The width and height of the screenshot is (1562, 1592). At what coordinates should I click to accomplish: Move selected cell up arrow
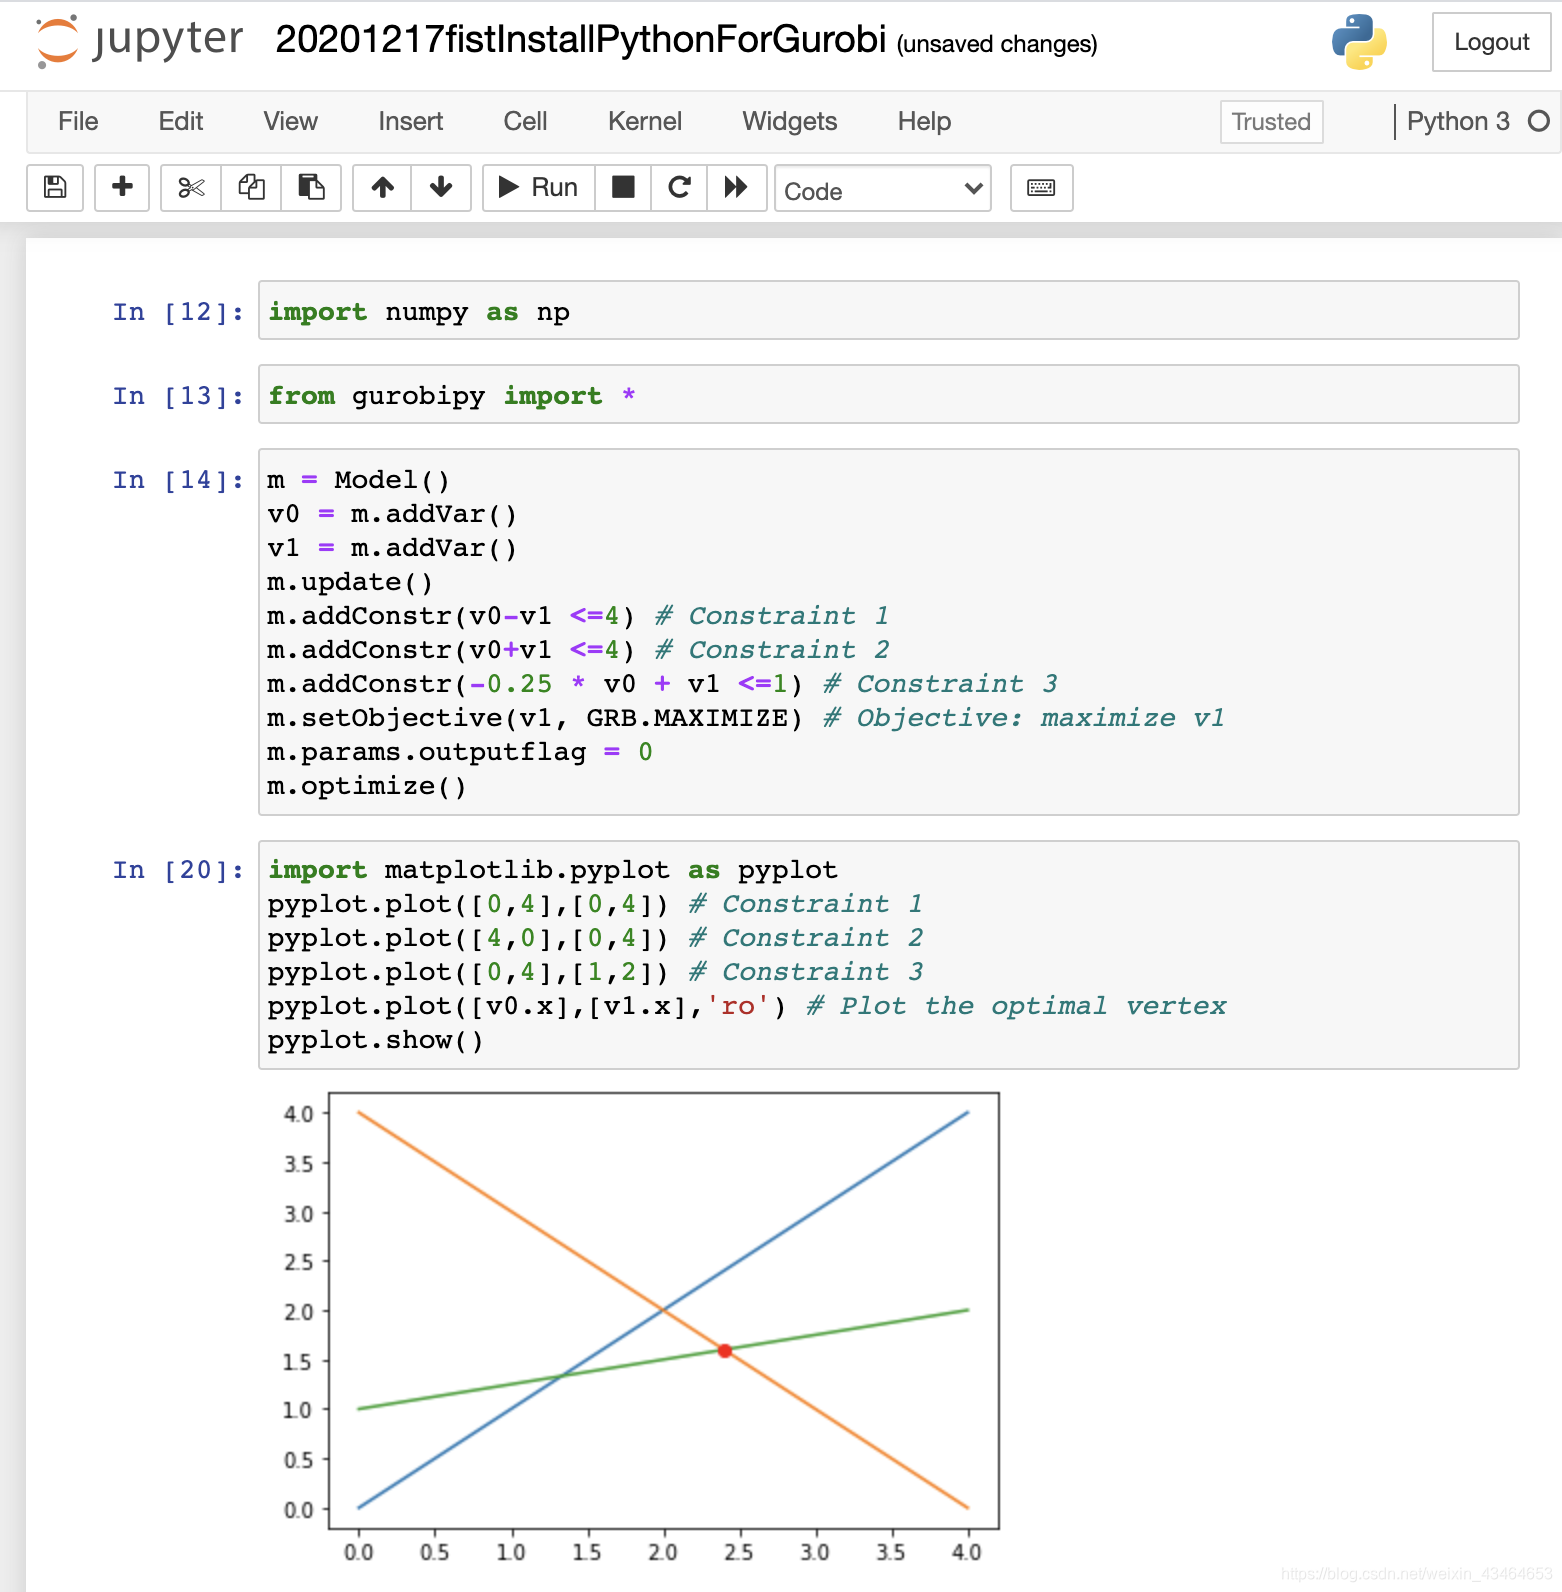pos(382,188)
